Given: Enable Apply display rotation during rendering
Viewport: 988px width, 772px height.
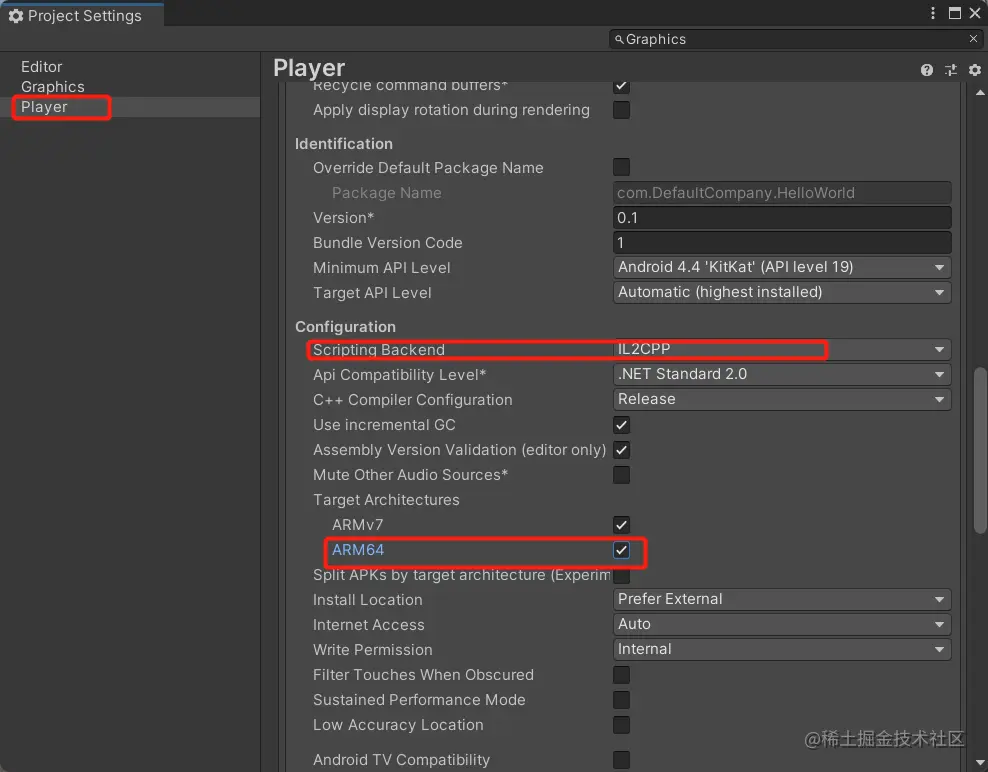Looking at the screenshot, I should (x=621, y=110).
